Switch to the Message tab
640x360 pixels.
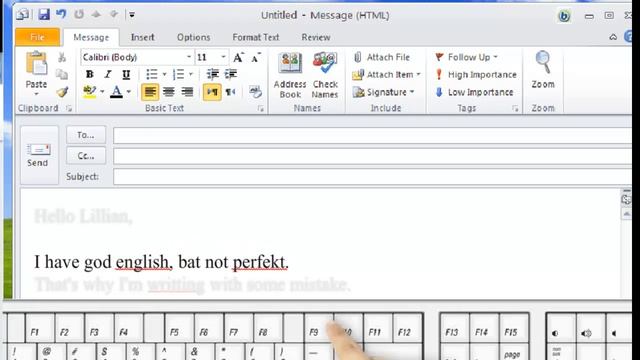91,37
